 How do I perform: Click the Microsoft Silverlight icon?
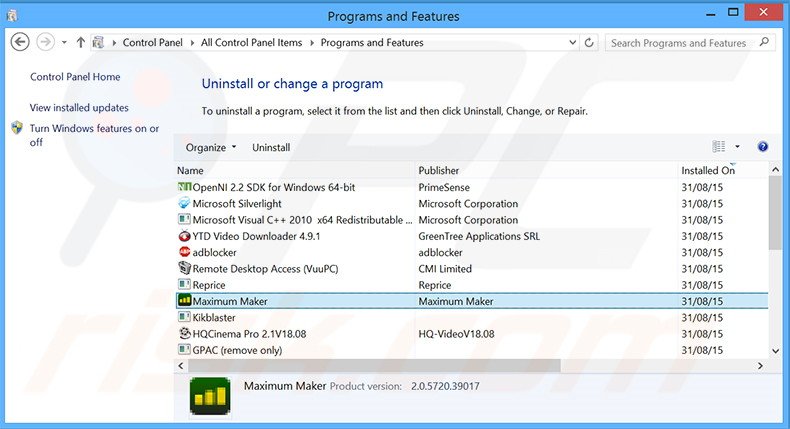coord(184,203)
